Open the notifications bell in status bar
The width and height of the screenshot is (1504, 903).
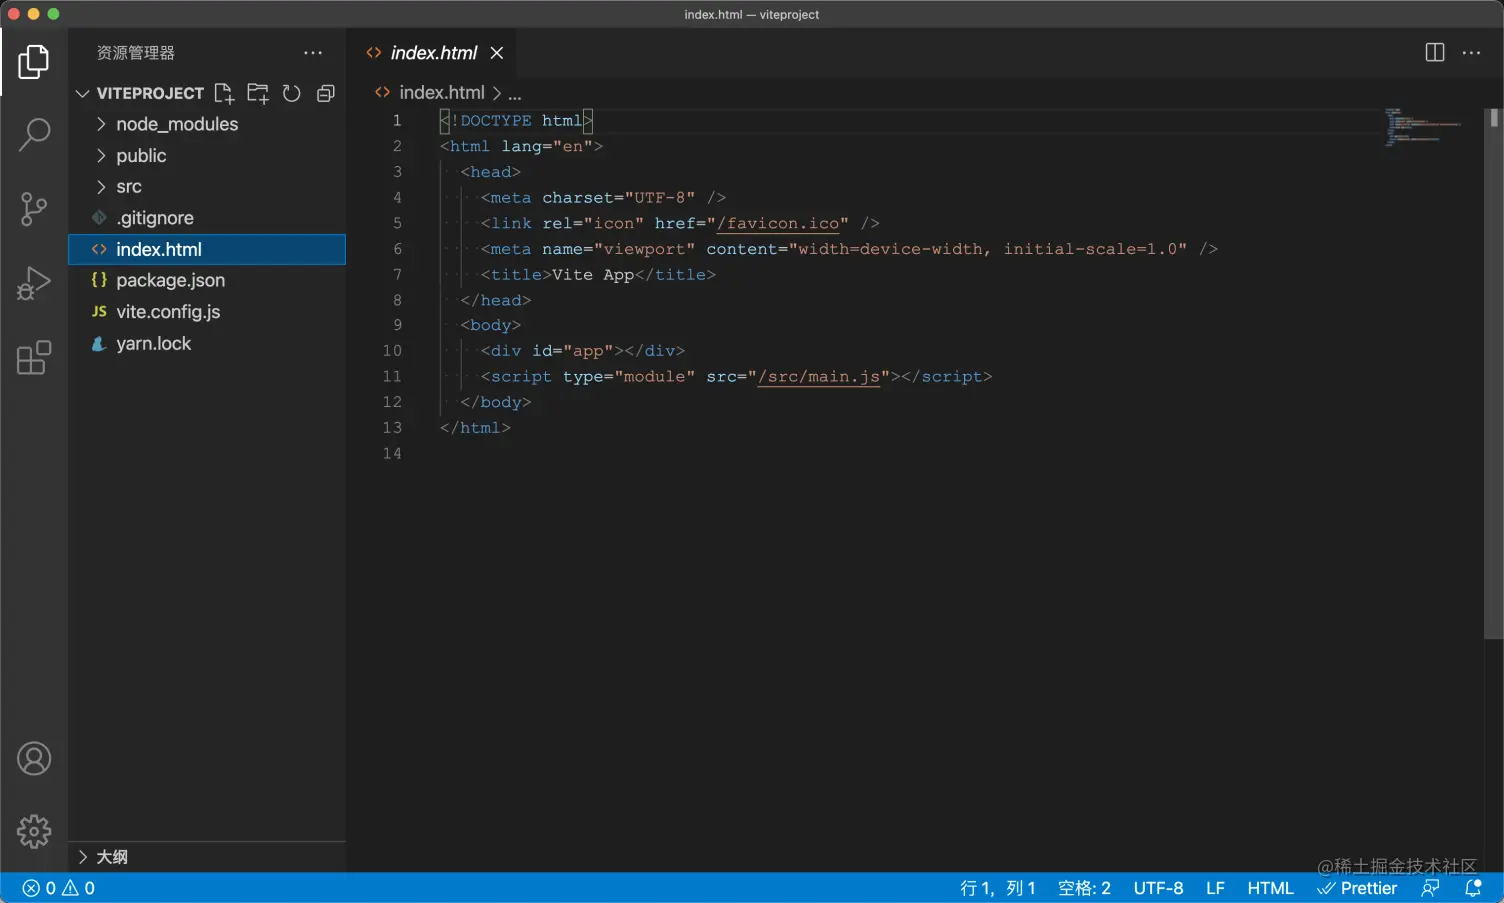(1473, 888)
